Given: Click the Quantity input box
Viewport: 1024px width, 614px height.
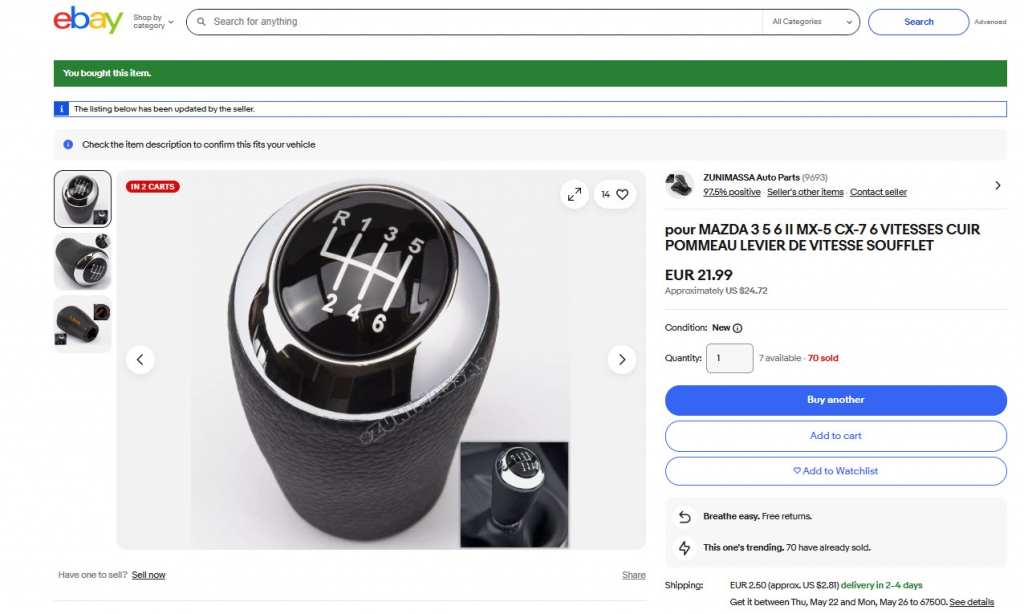Looking at the screenshot, I should tap(729, 358).
